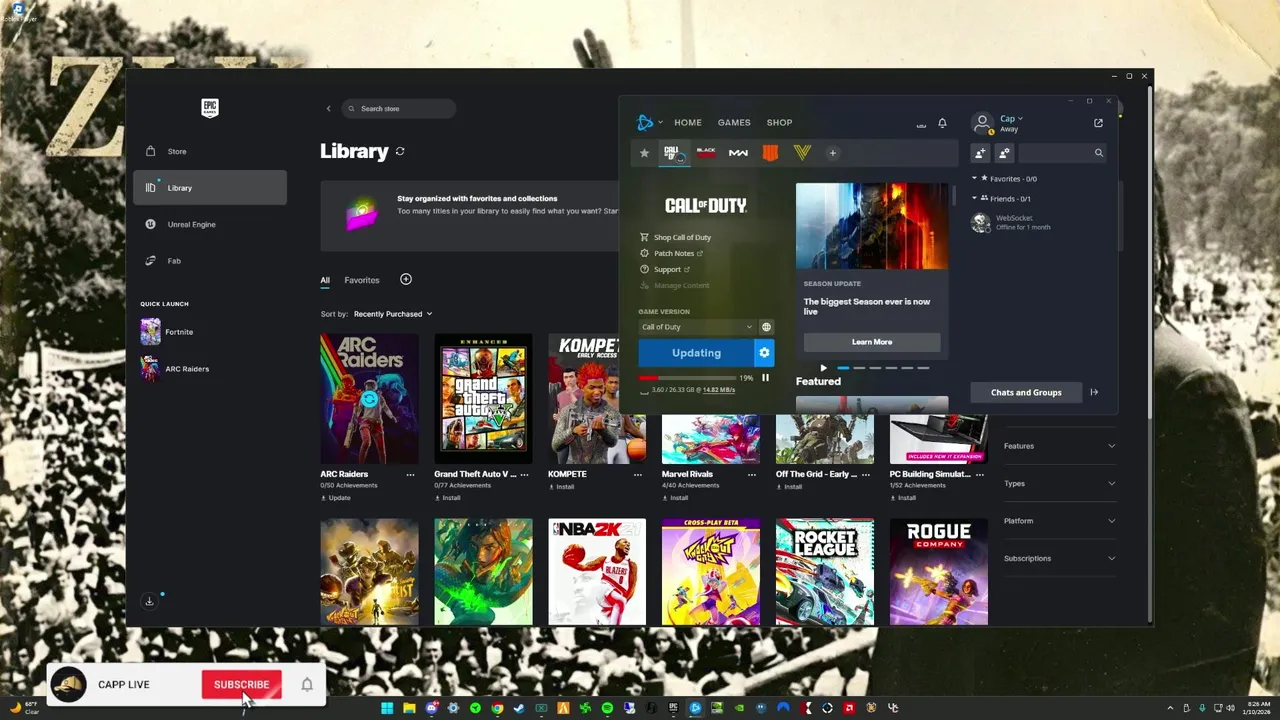Open game settings gear beside Updating
Screen dimensions: 1280x720
click(764, 353)
